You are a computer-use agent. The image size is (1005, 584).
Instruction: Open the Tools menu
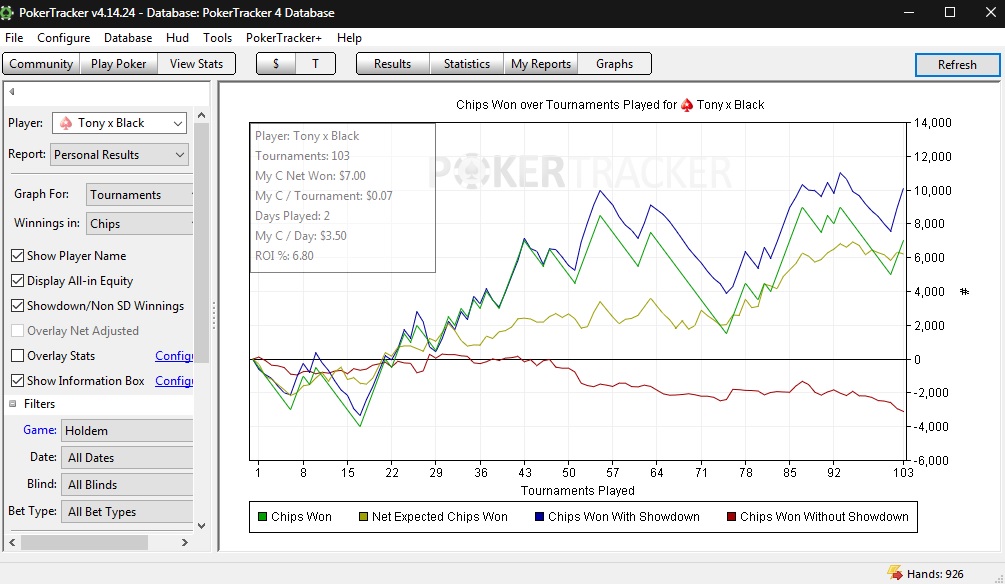217,38
